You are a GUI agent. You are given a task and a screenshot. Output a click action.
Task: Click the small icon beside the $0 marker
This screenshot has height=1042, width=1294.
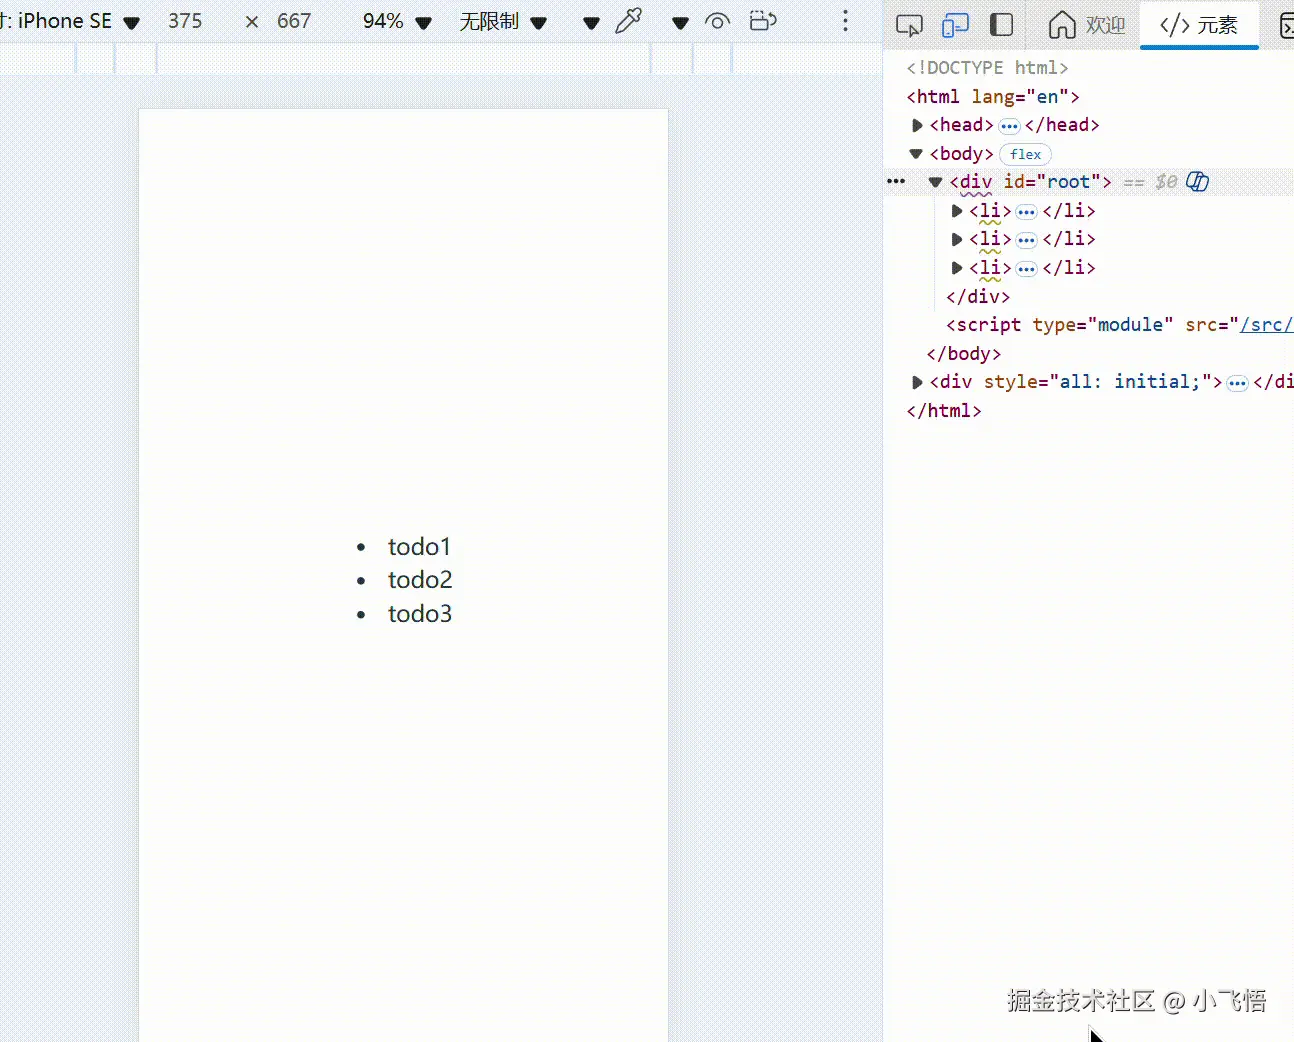click(1197, 181)
